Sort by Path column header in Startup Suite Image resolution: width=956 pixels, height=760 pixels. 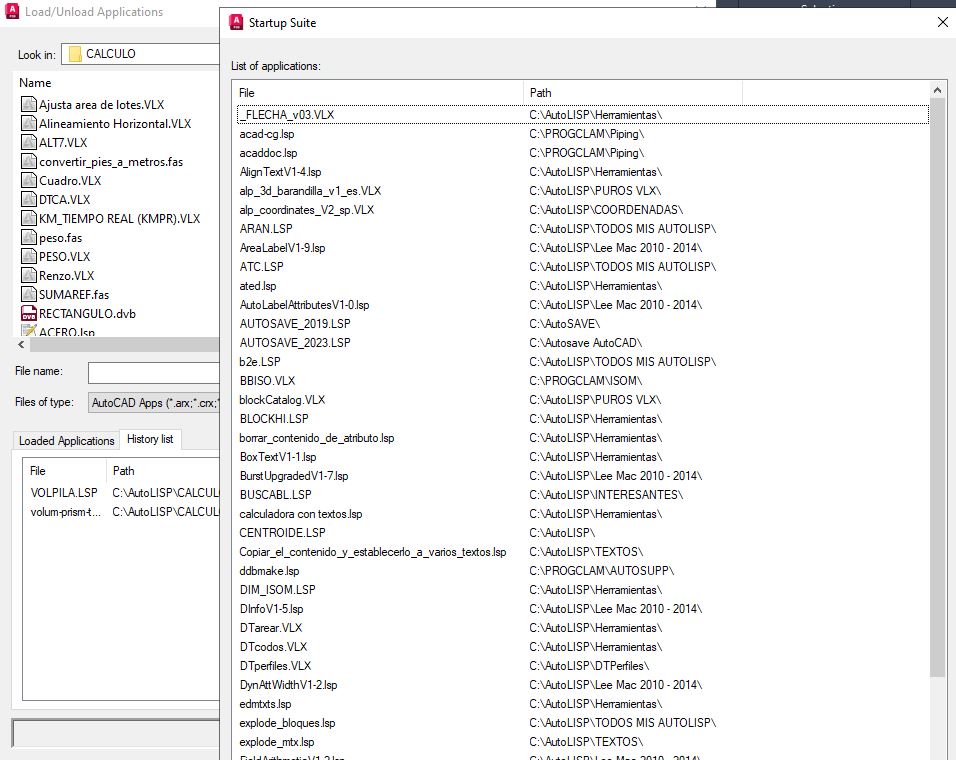(633, 93)
